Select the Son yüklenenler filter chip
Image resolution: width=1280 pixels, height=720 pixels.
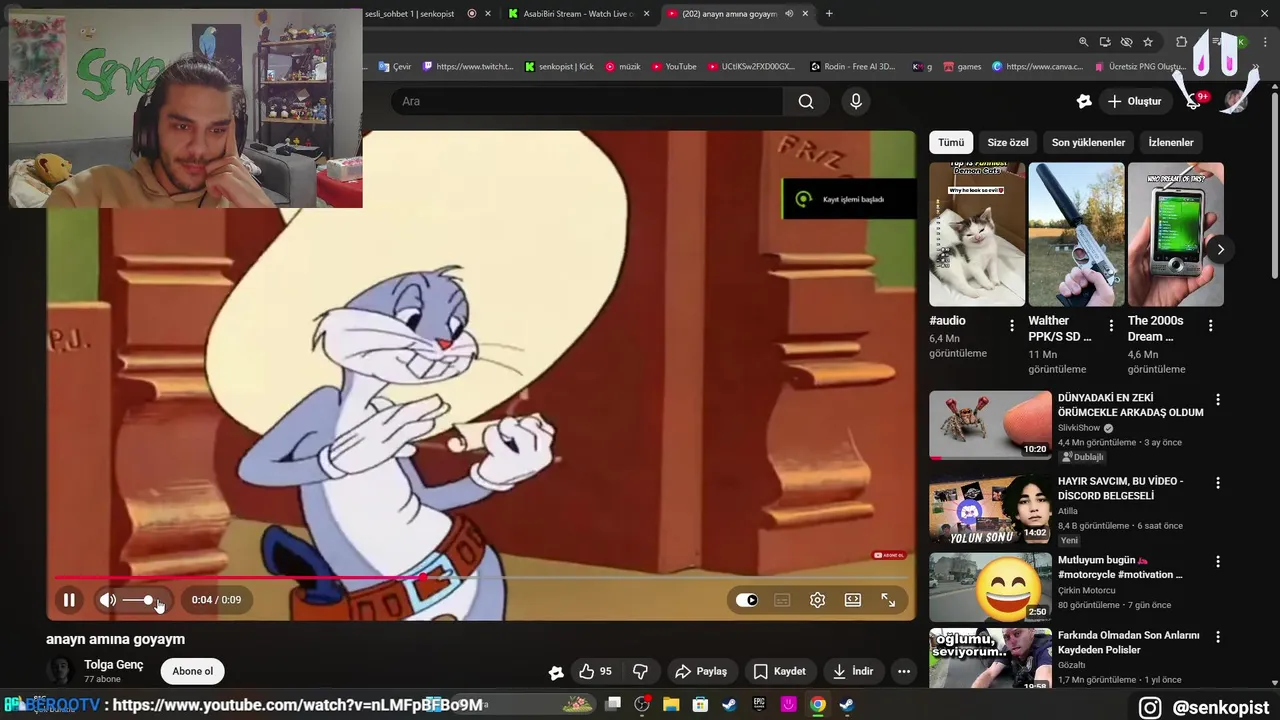click(1088, 142)
